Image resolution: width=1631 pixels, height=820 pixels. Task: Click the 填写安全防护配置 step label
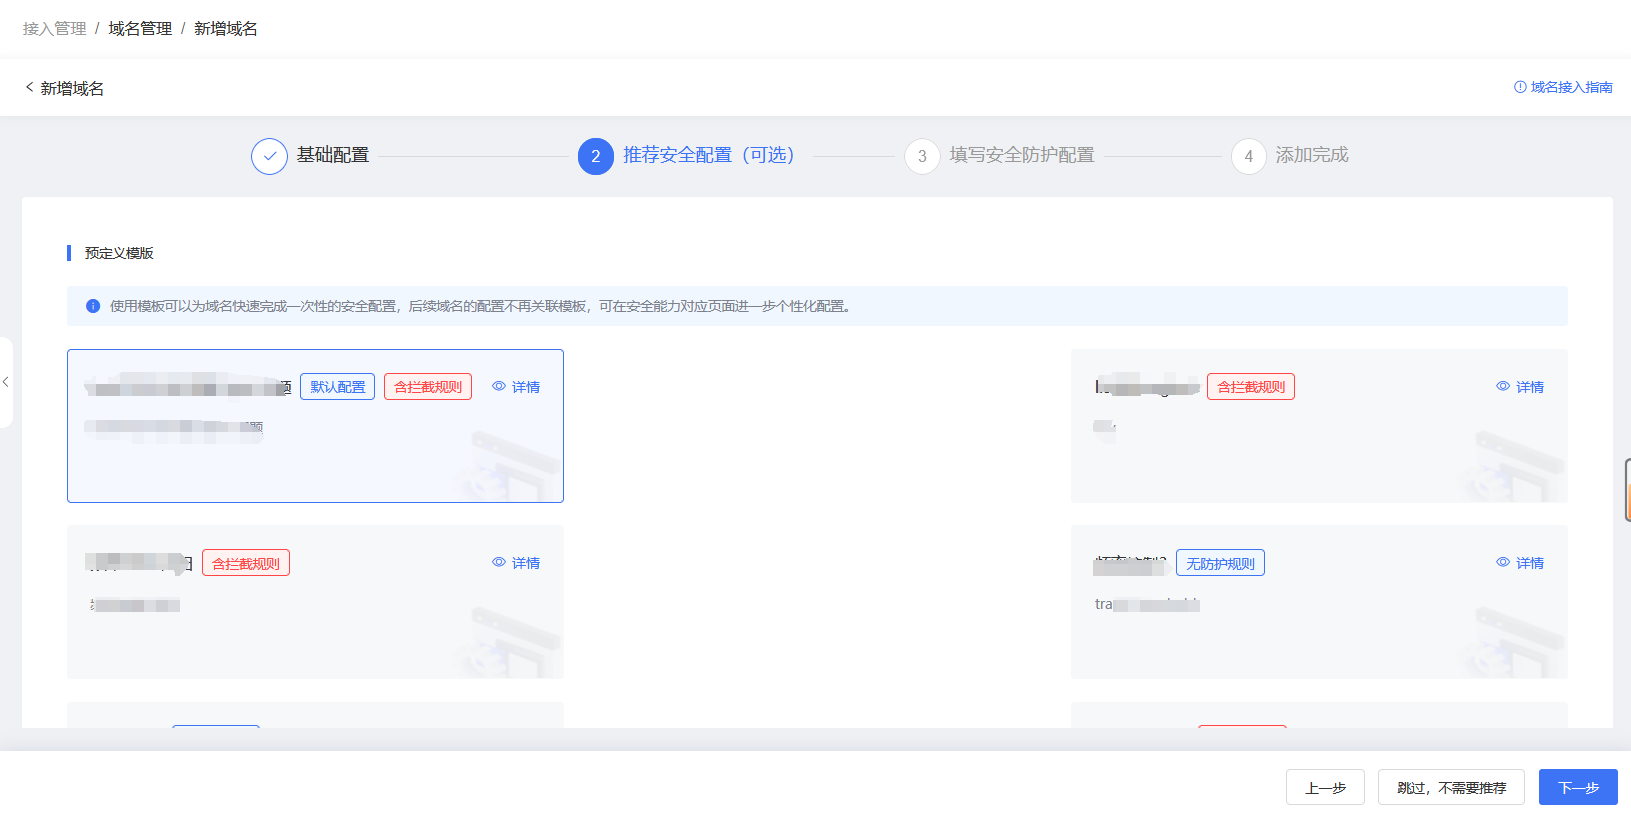pos(1022,155)
